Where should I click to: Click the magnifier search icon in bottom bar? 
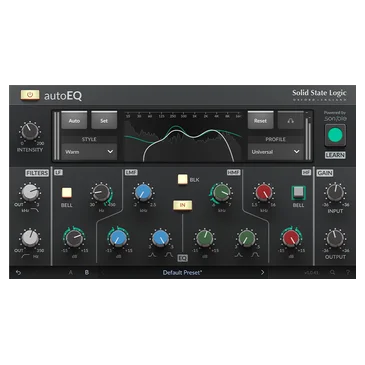pos(332,272)
